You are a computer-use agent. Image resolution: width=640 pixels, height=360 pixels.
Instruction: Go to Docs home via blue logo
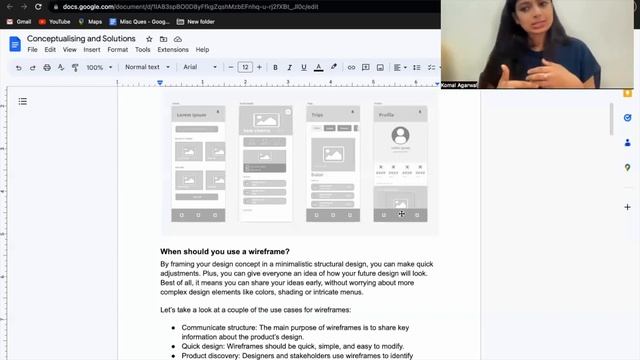[15, 44]
